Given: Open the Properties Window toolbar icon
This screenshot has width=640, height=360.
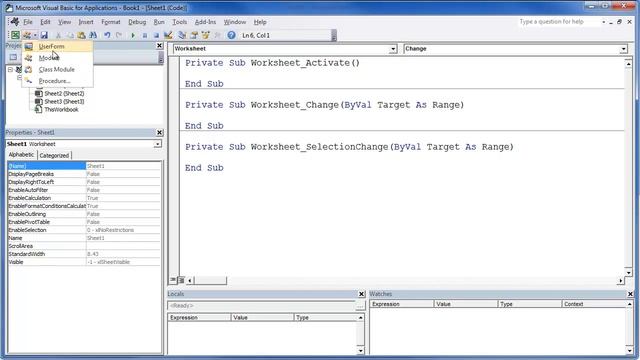Looking at the screenshot, I should tap(194, 36).
